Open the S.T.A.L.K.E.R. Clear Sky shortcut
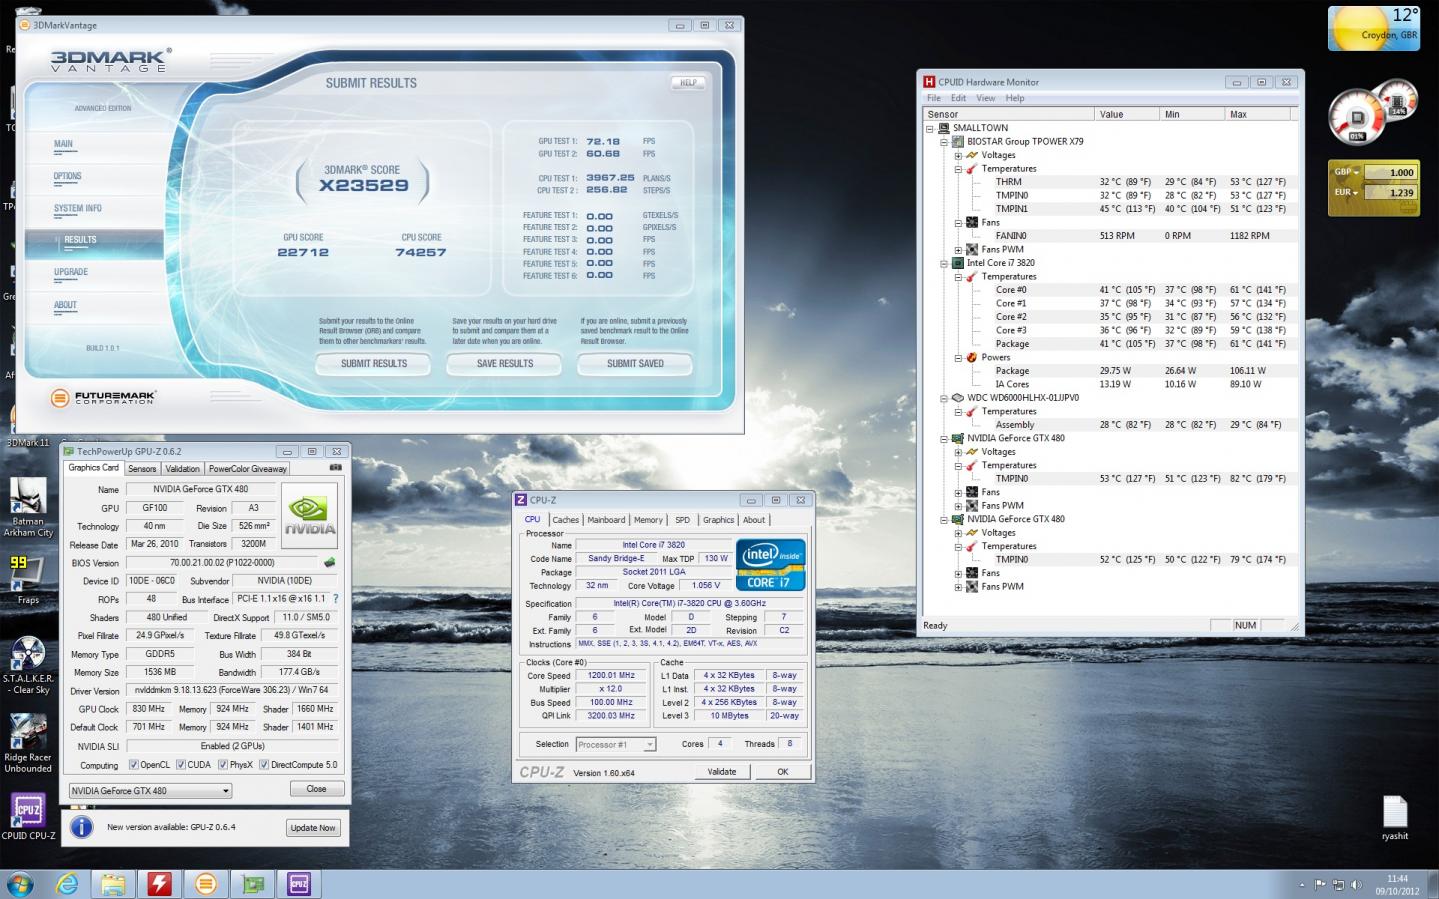This screenshot has height=899, width=1439. coord(28,666)
